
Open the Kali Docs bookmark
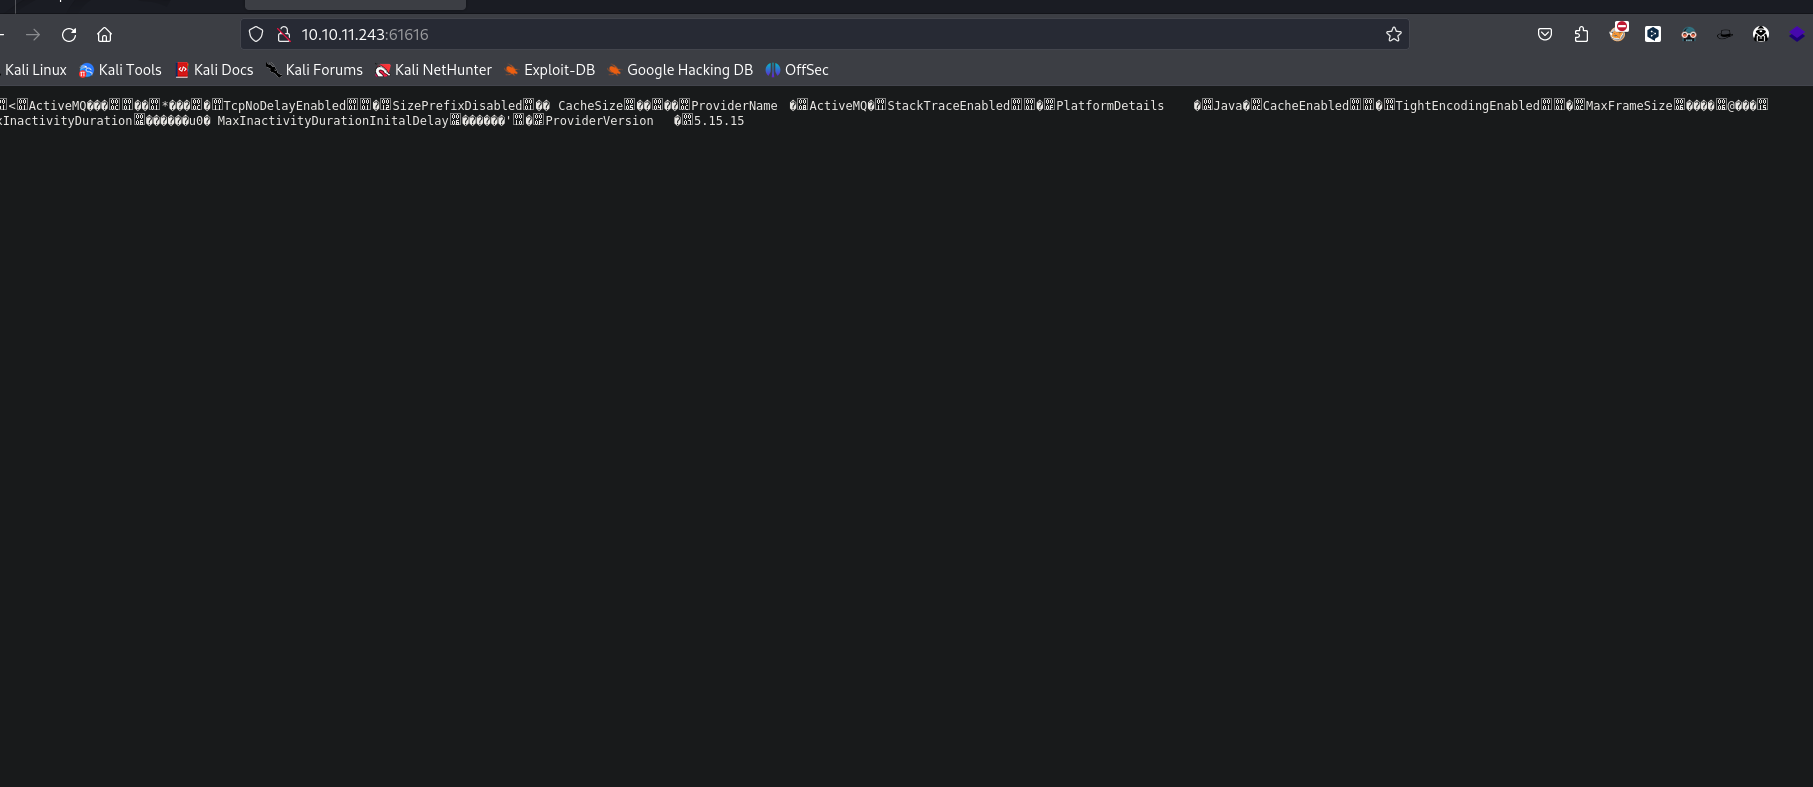coord(214,70)
